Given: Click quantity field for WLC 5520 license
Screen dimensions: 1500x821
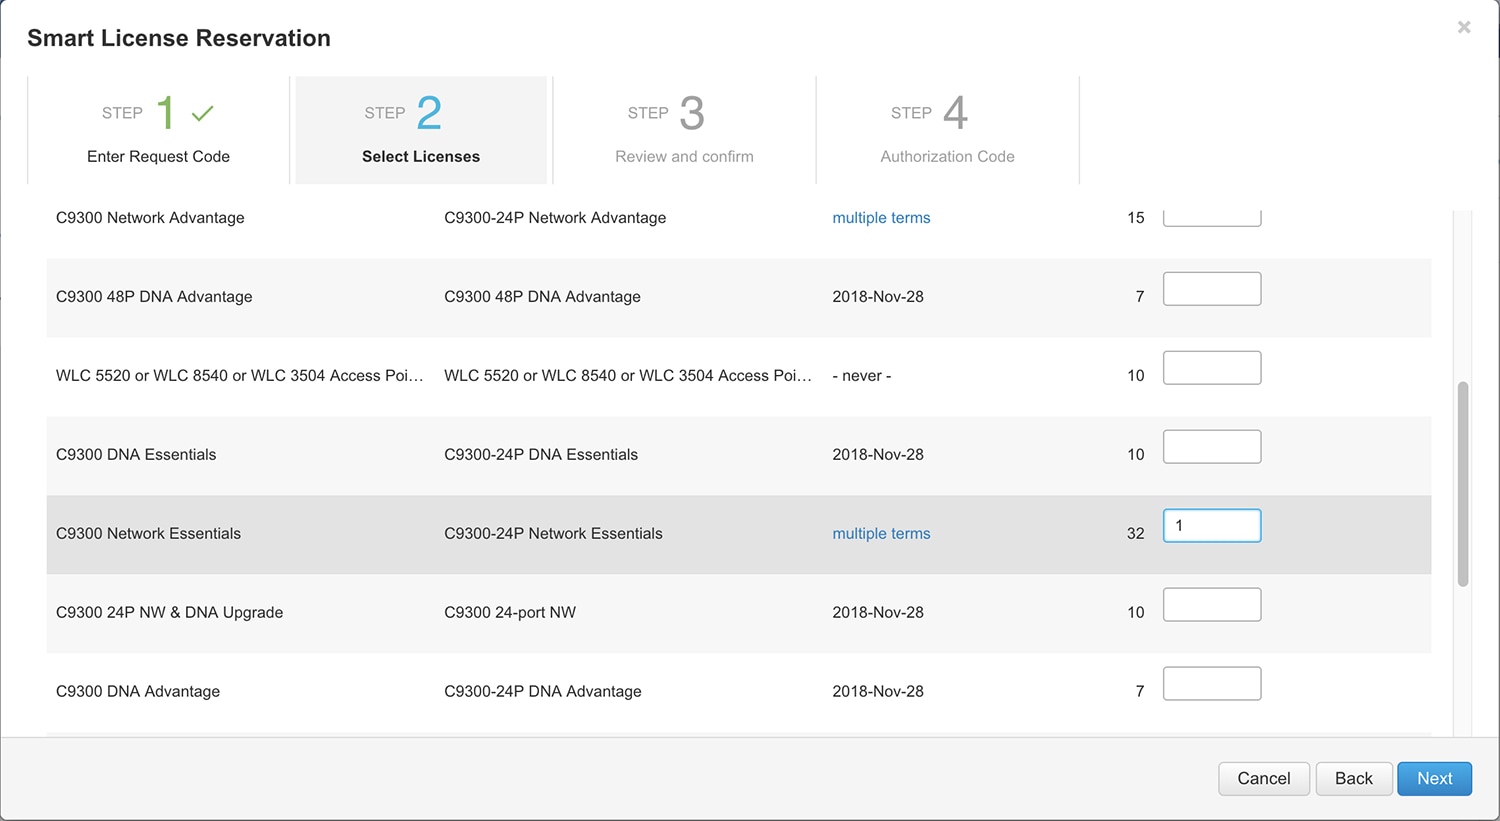Looking at the screenshot, I should point(1212,368).
